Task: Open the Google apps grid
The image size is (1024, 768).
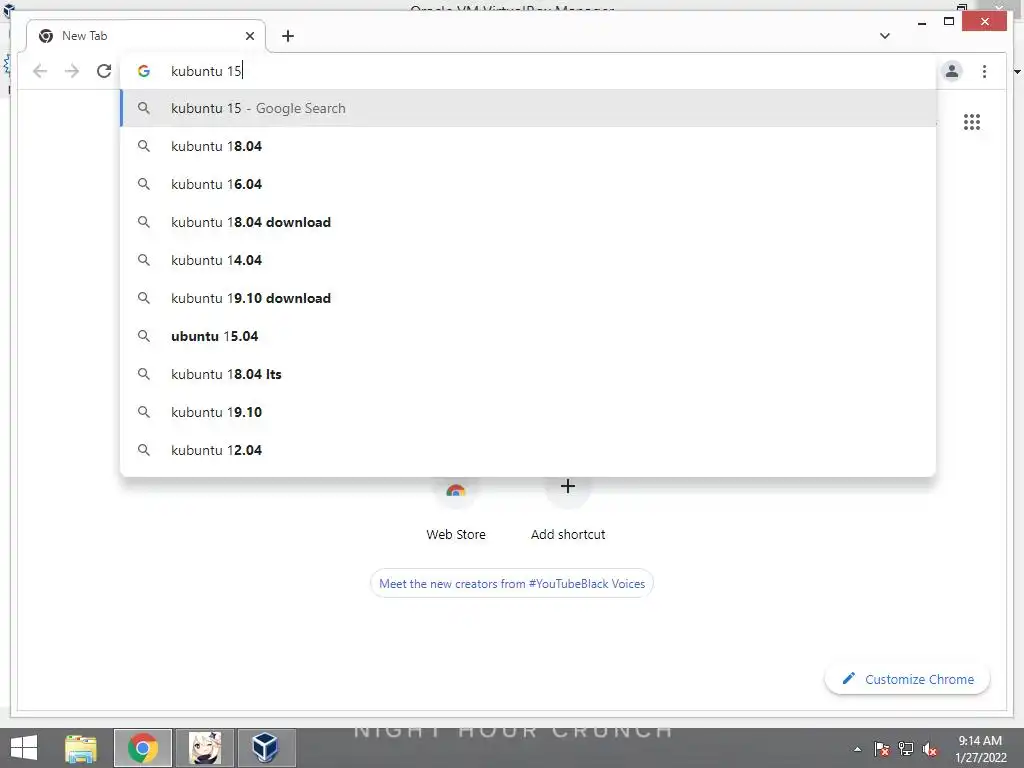Action: pyautogui.click(x=972, y=122)
